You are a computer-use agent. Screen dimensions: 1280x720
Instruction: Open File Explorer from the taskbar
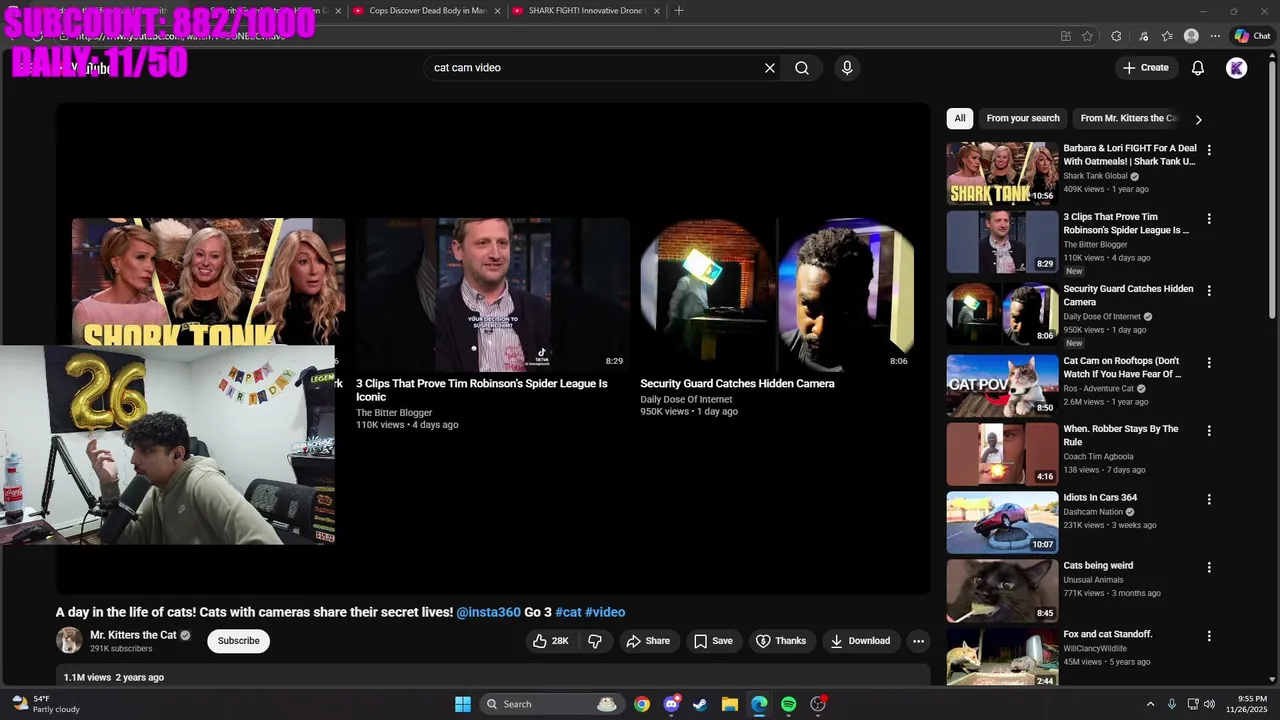click(730, 704)
